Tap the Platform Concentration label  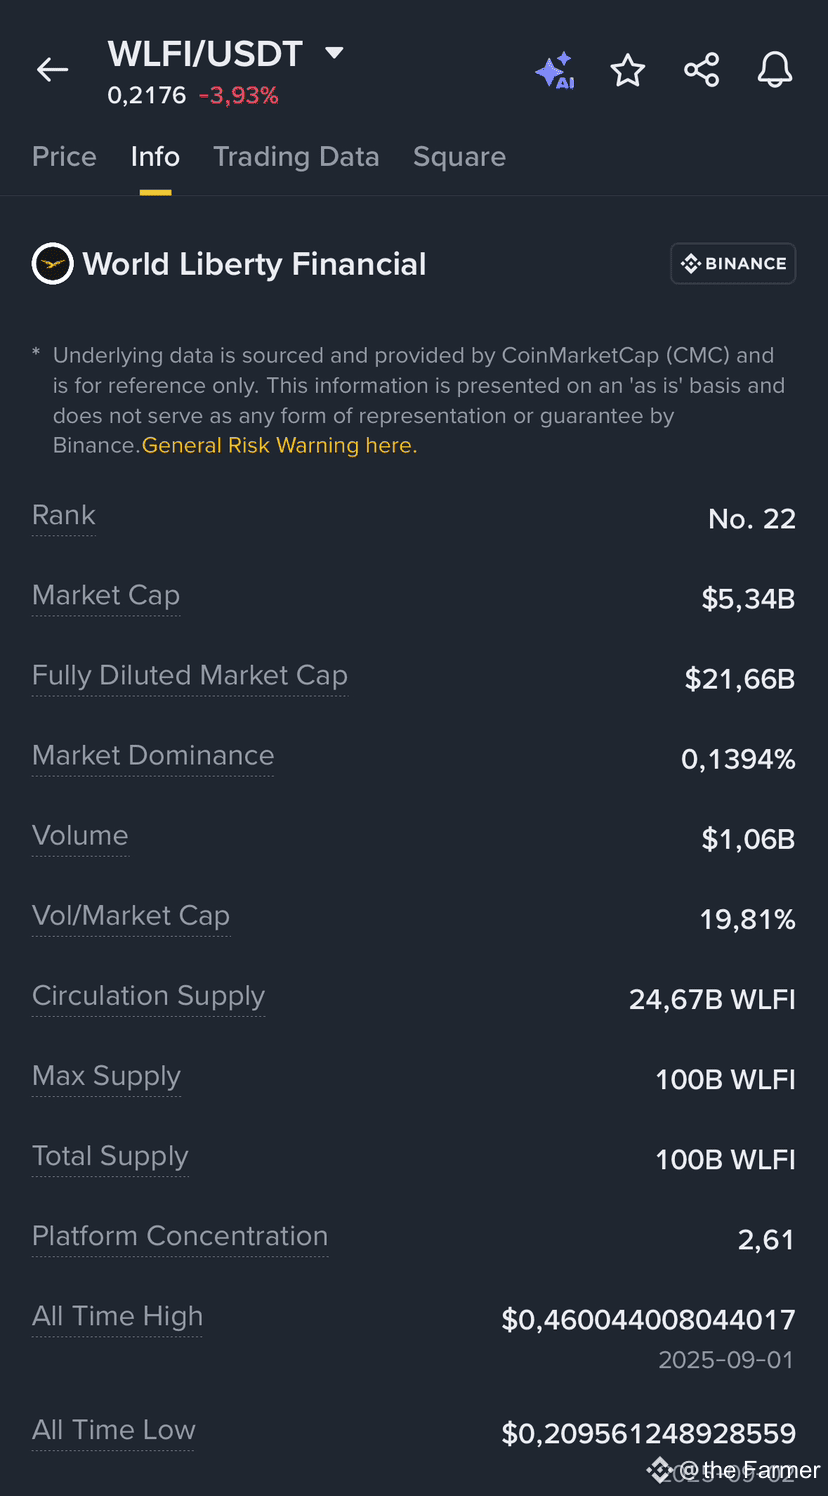(x=180, y=1236)
